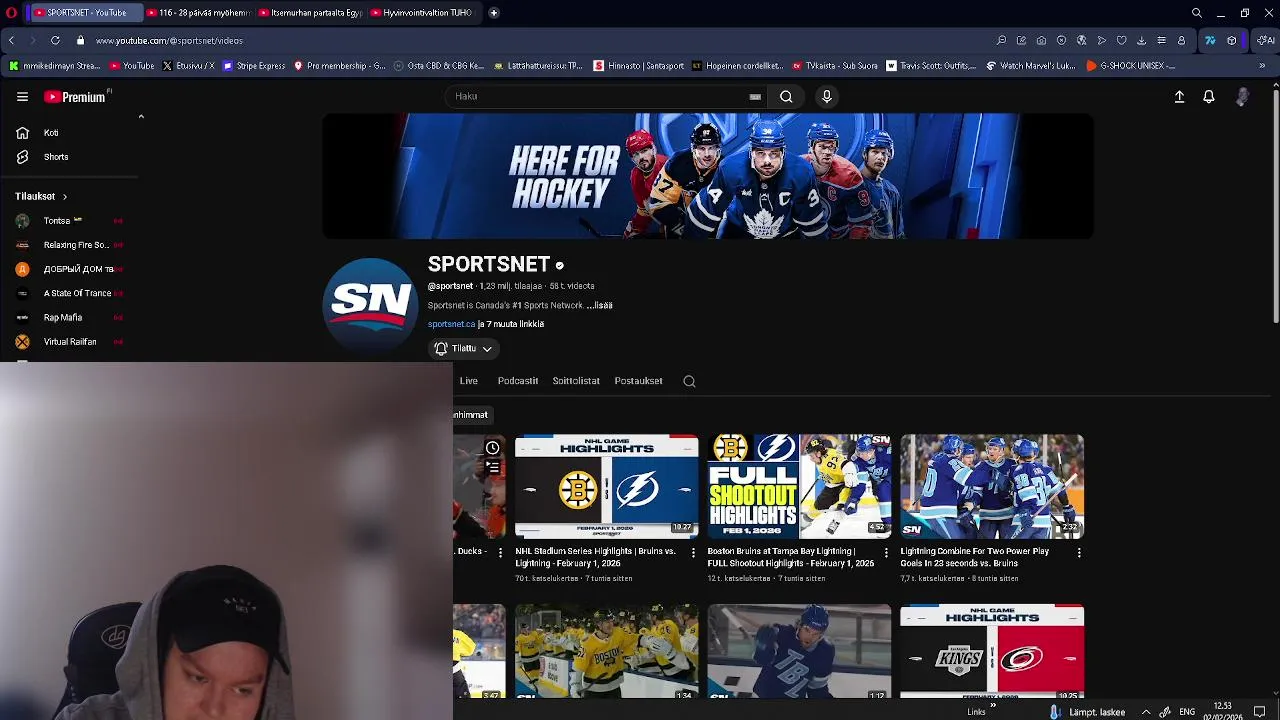Open G-SHOCK UNISEX bookmark
Image resolution: width=1280 pixels, height=720 pixels.
tap(1130, 66)
